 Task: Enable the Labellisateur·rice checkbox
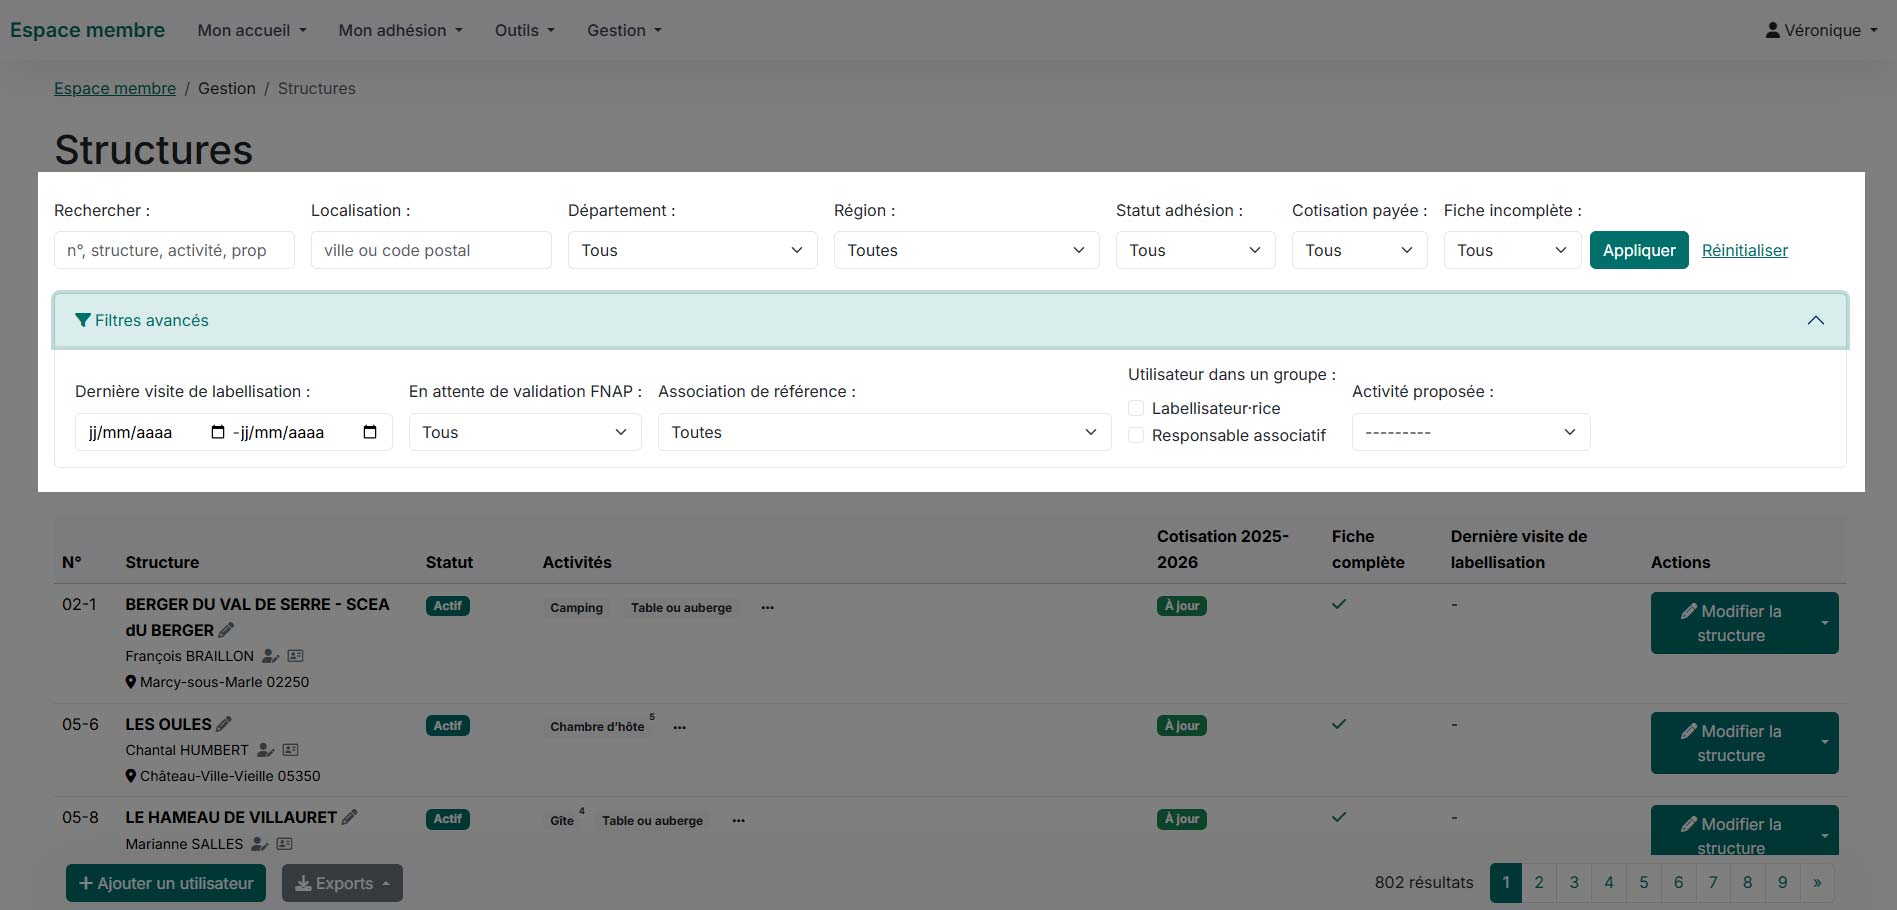click(x=1136, y=408)
